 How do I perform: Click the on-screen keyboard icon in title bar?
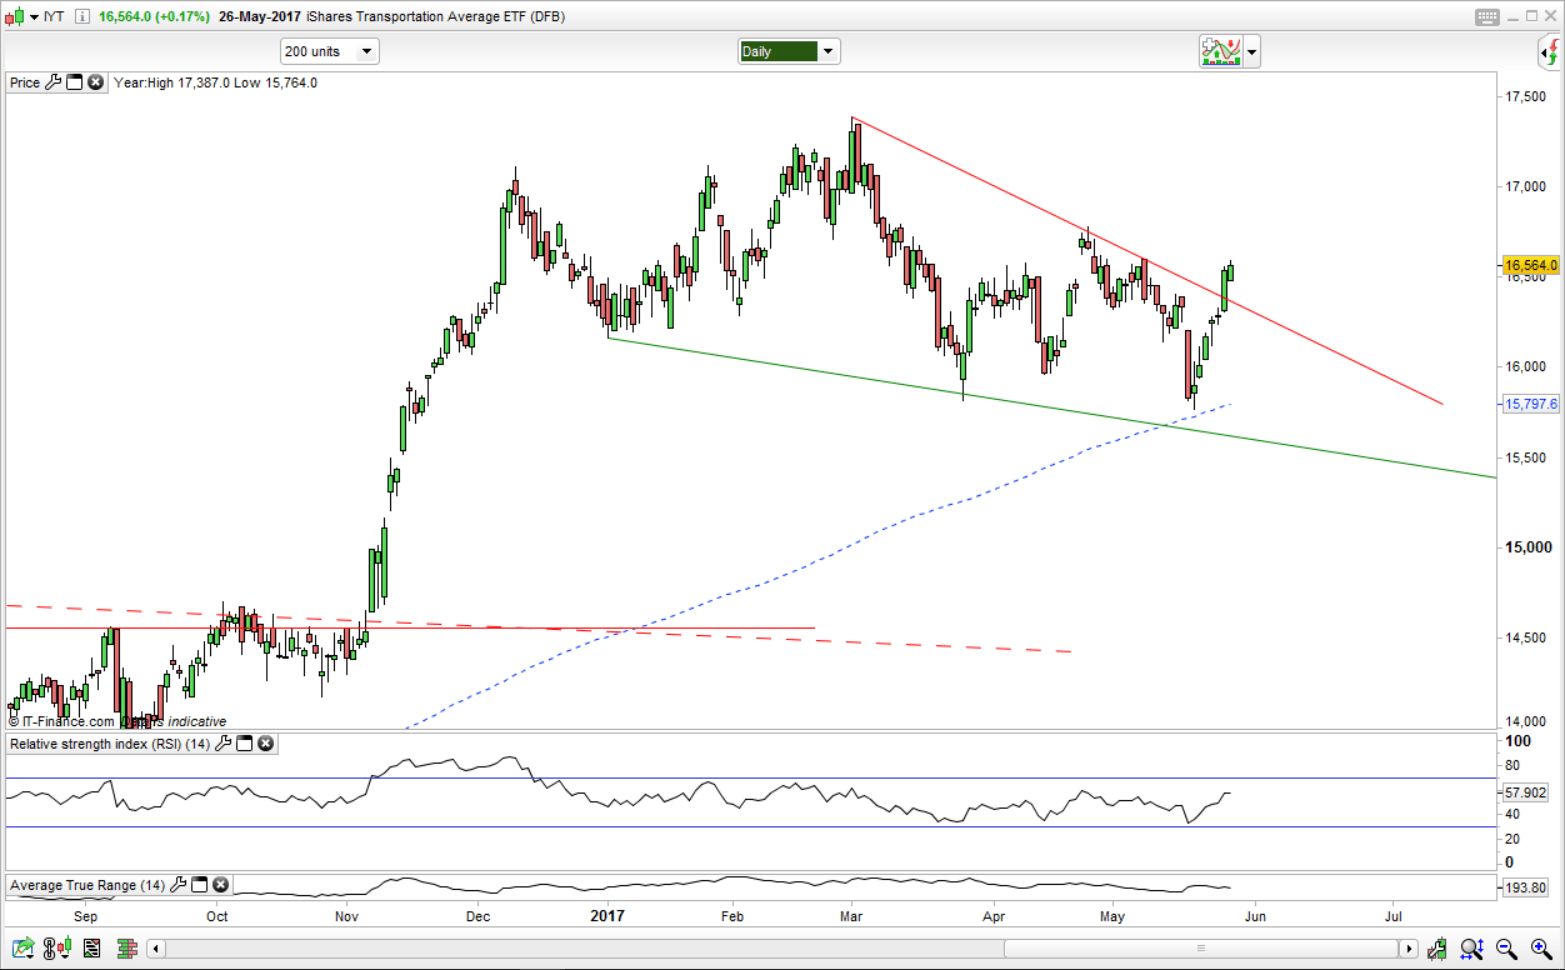coord(1486,16)
